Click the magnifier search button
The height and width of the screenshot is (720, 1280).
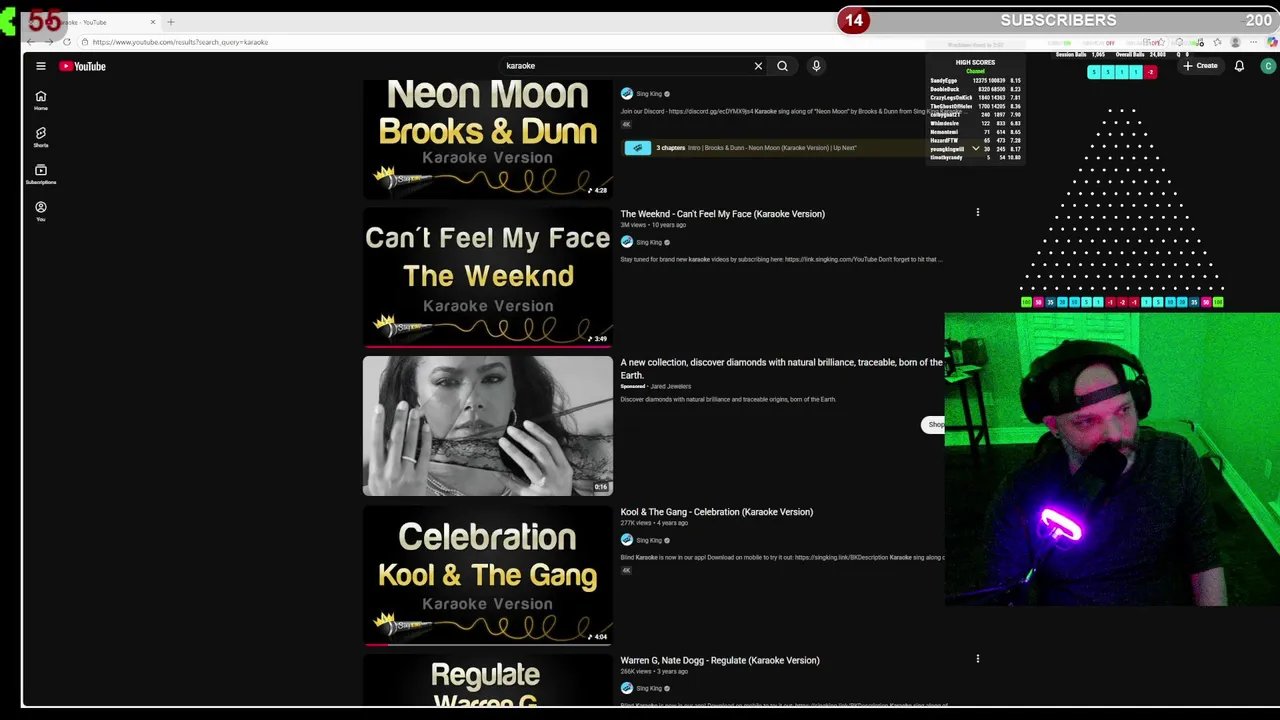click(x=782, y=66)
